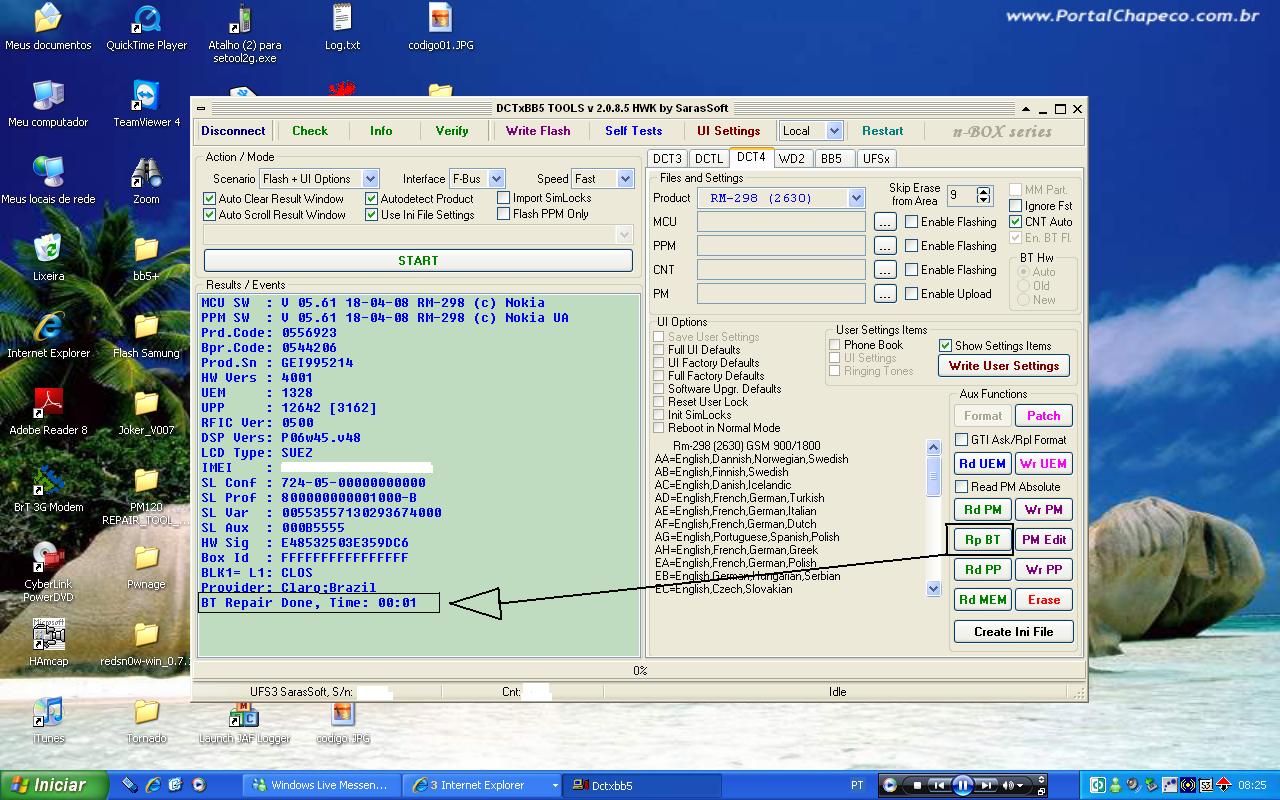This screenshot has height=800, width=1280.
Task: Open Lixeira recycle bin
Action: point(48,258)
